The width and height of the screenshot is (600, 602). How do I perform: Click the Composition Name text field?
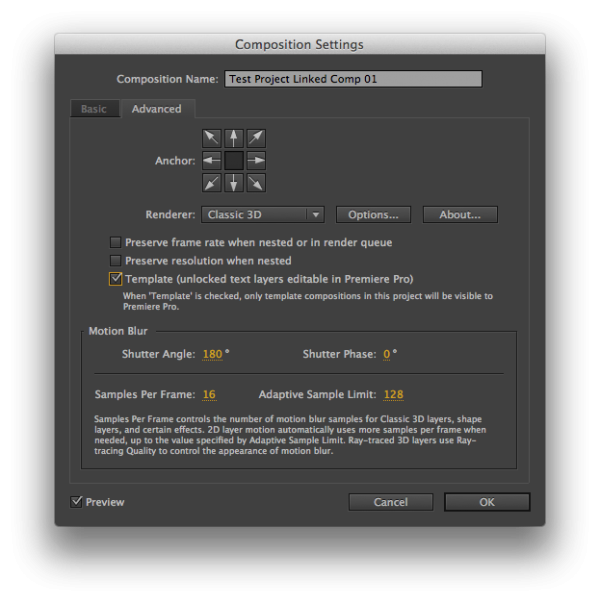coord(353,79)
